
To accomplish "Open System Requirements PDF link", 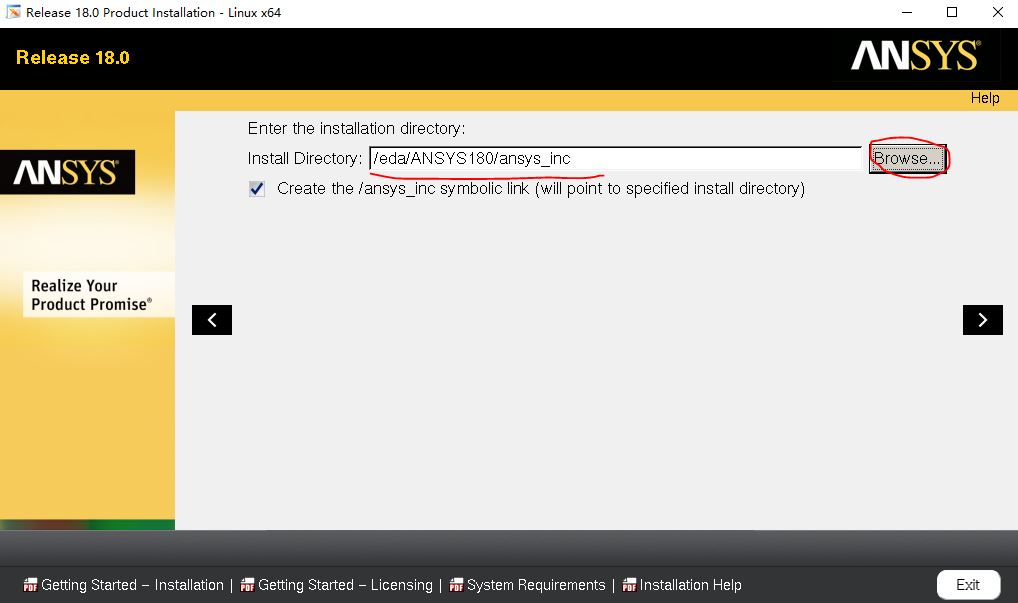I will point(536,585).
